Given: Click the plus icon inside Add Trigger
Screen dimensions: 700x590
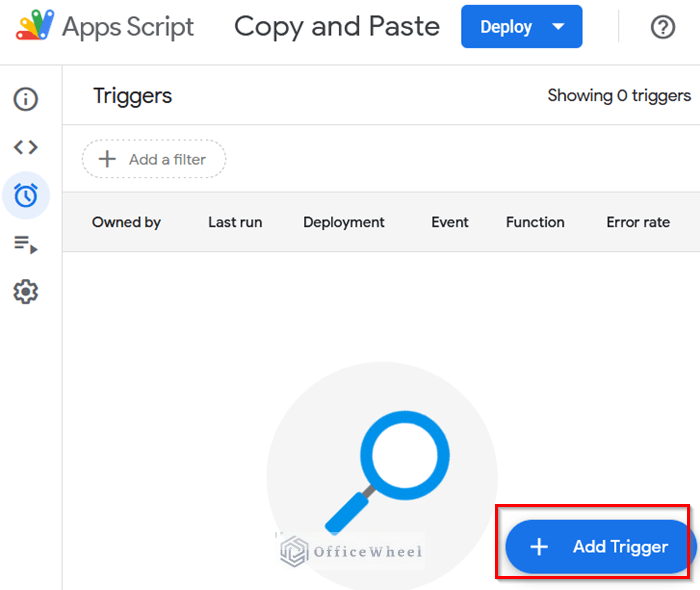Looking at the screenshot, I should pos(539,547).
